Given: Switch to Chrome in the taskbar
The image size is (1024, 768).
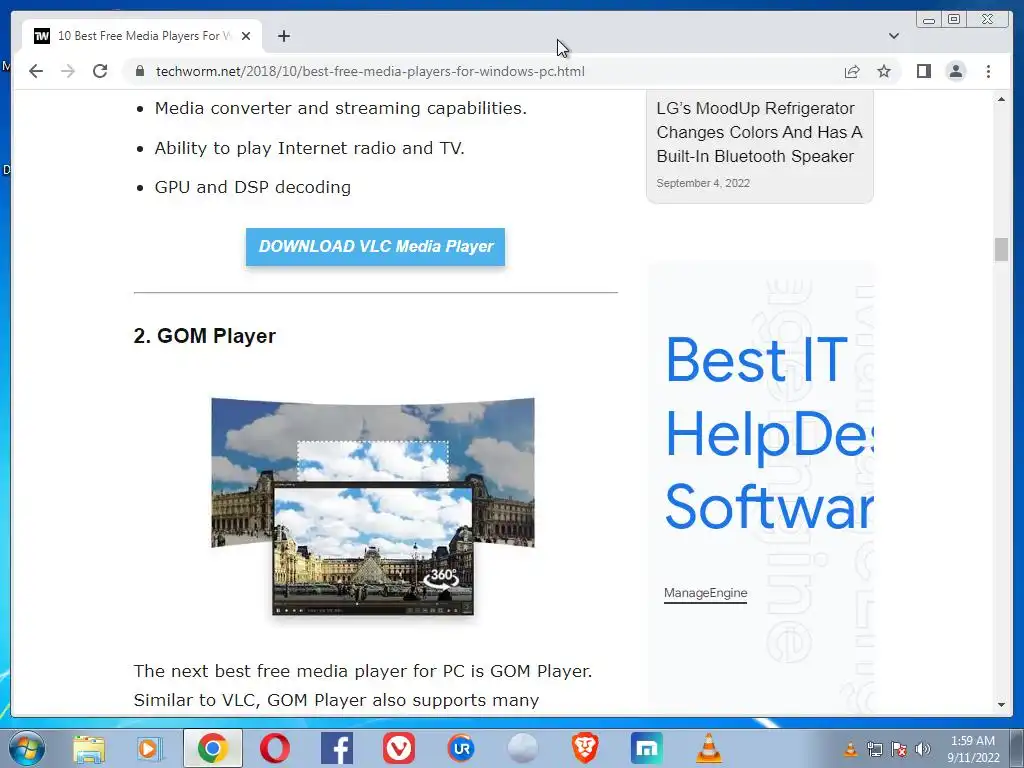Looking at the screenshot, I should point(212,748).
